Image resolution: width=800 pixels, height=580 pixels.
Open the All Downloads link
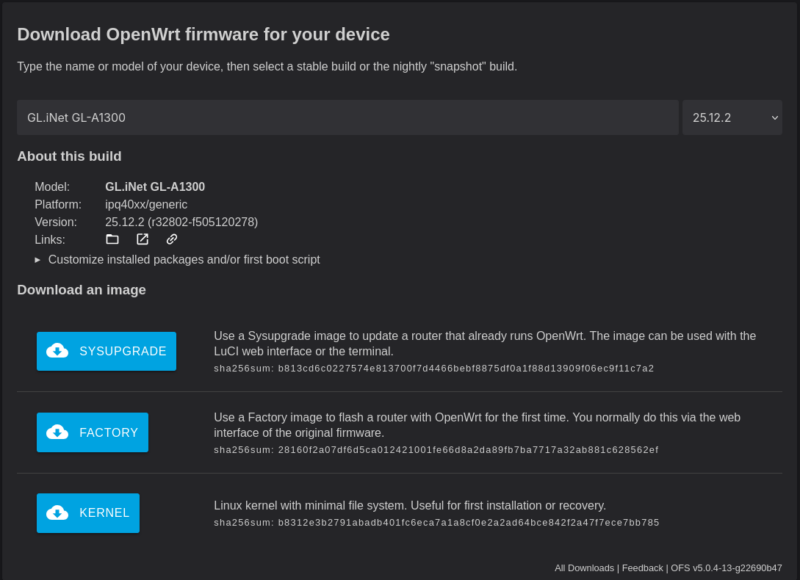tap(585, 568)
